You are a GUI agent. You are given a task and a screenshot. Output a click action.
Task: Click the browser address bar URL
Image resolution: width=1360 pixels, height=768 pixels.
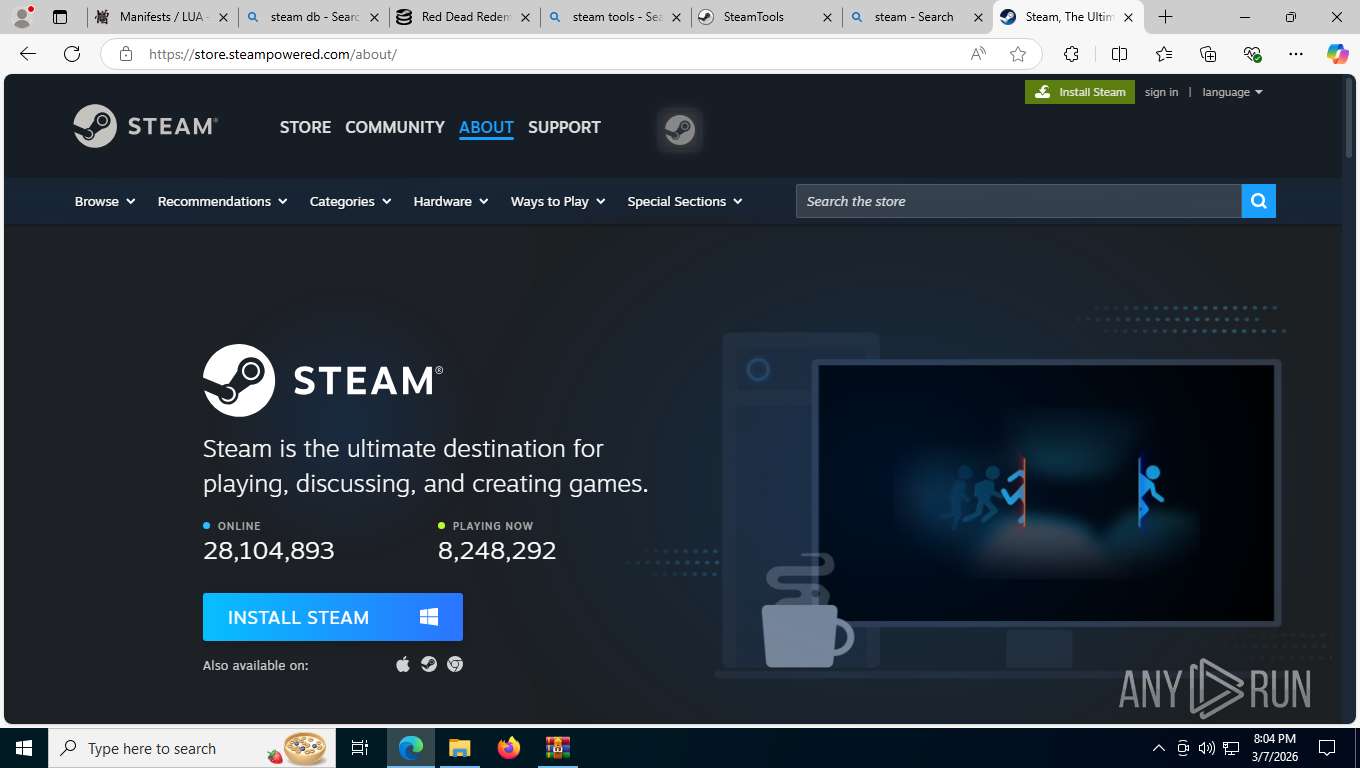point(273,54)
